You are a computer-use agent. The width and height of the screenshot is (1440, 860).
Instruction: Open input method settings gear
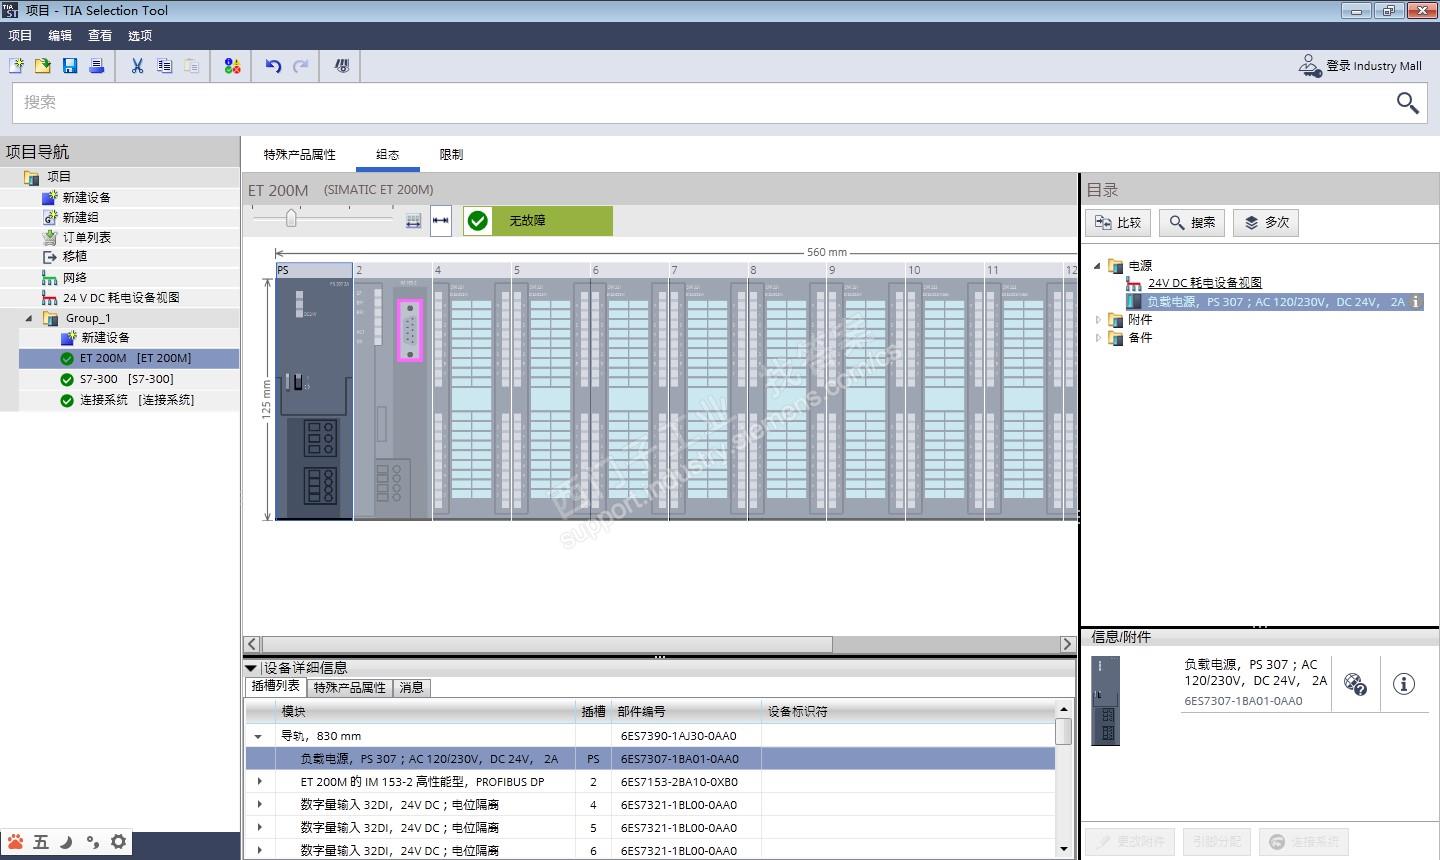coord(118,842)
